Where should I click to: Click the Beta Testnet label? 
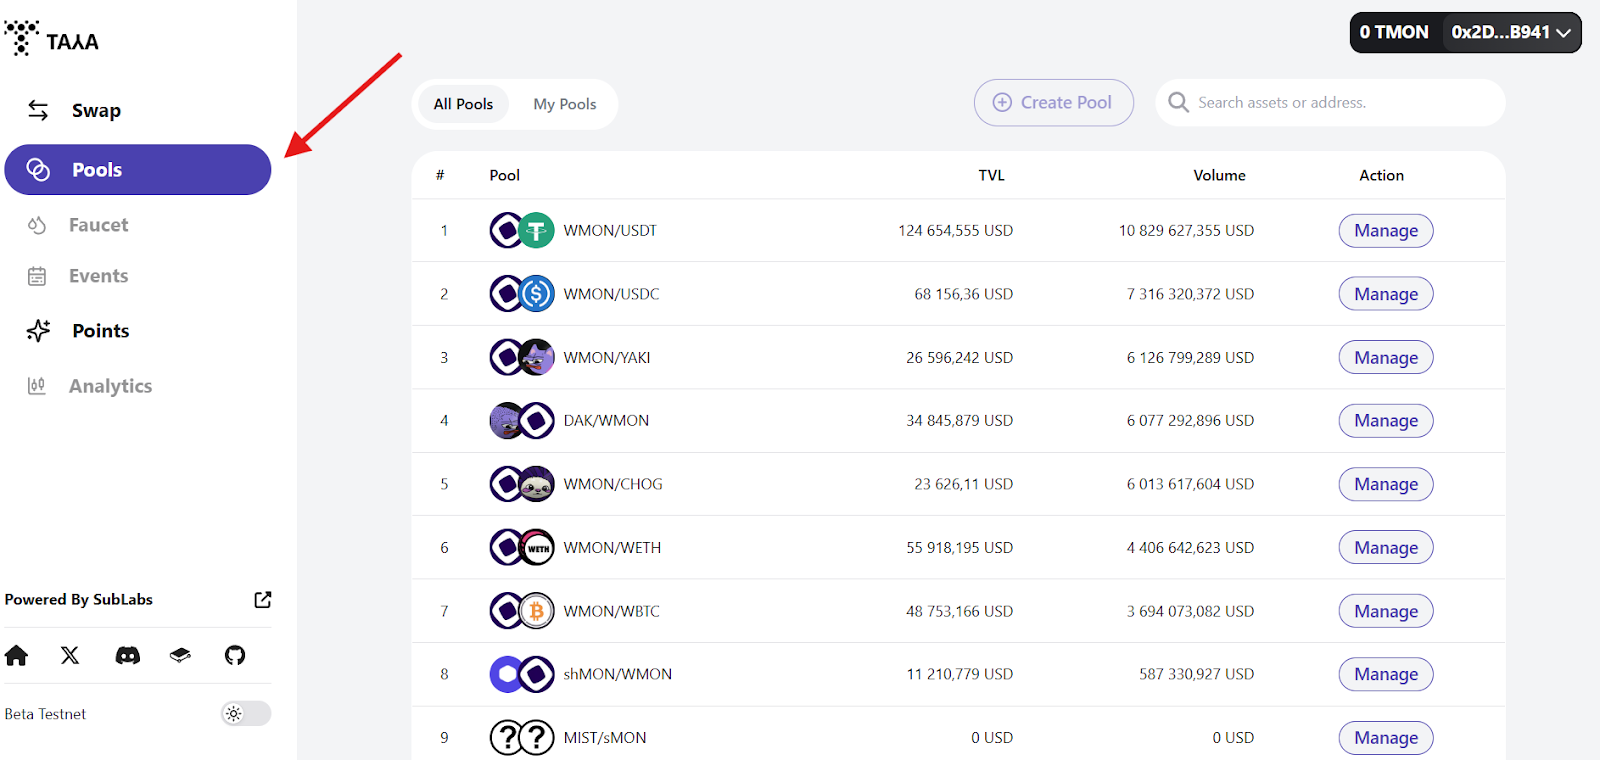(45, 714)
